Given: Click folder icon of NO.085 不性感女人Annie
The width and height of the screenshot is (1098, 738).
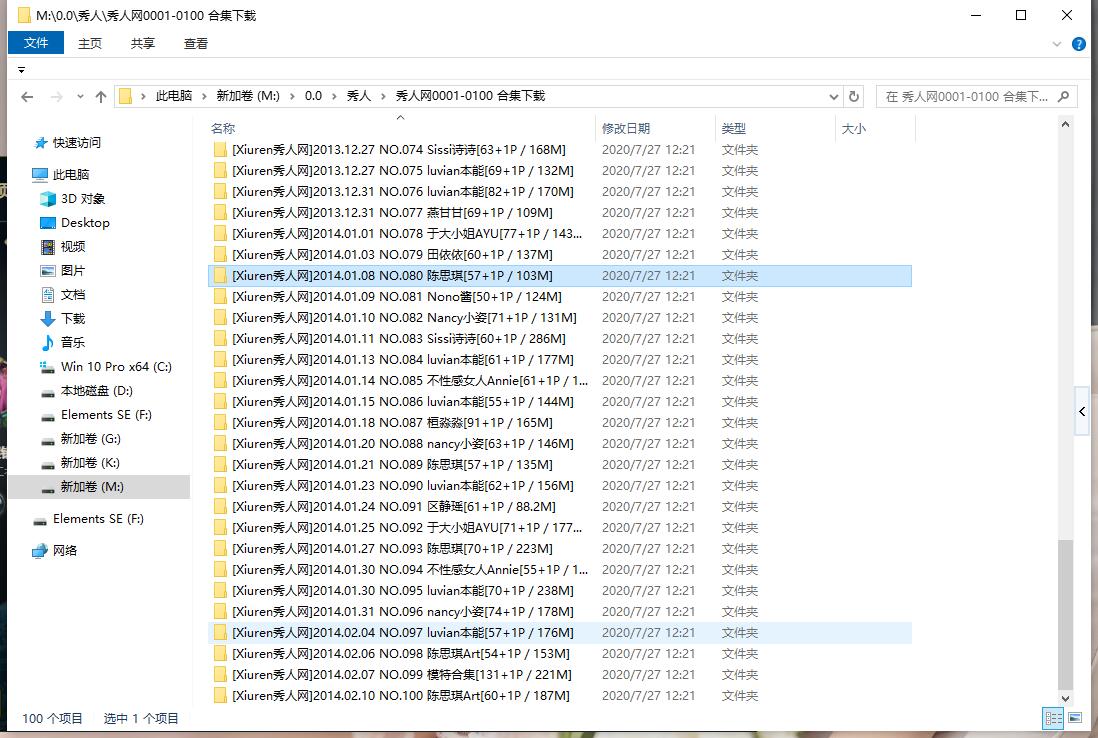Looking at the screenshot, I should (220, 381).
